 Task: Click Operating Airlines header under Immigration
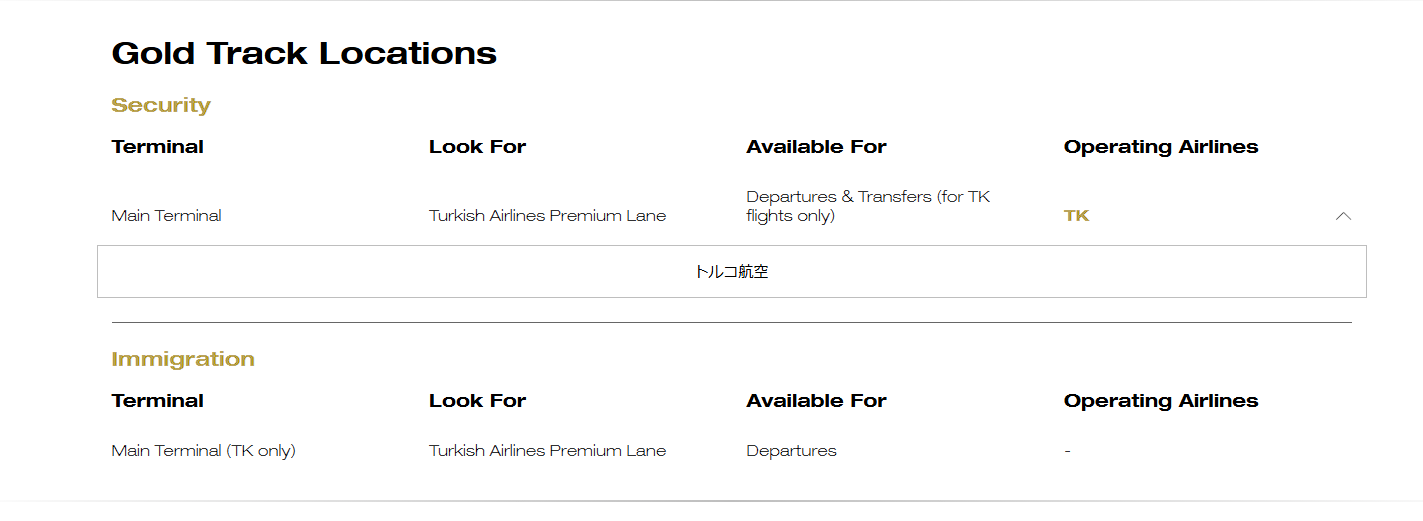(x=1160, y=401)
